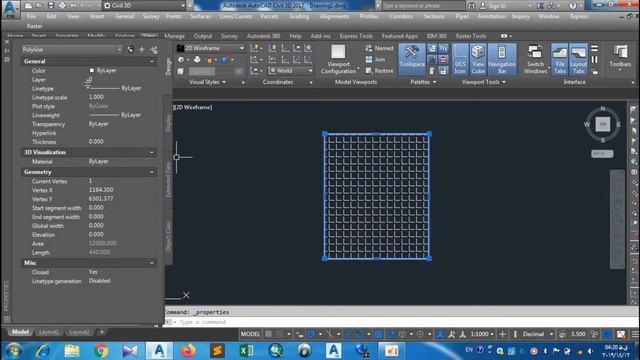
Task: Open the World UCS dropdown
Action: coord(290,71)
